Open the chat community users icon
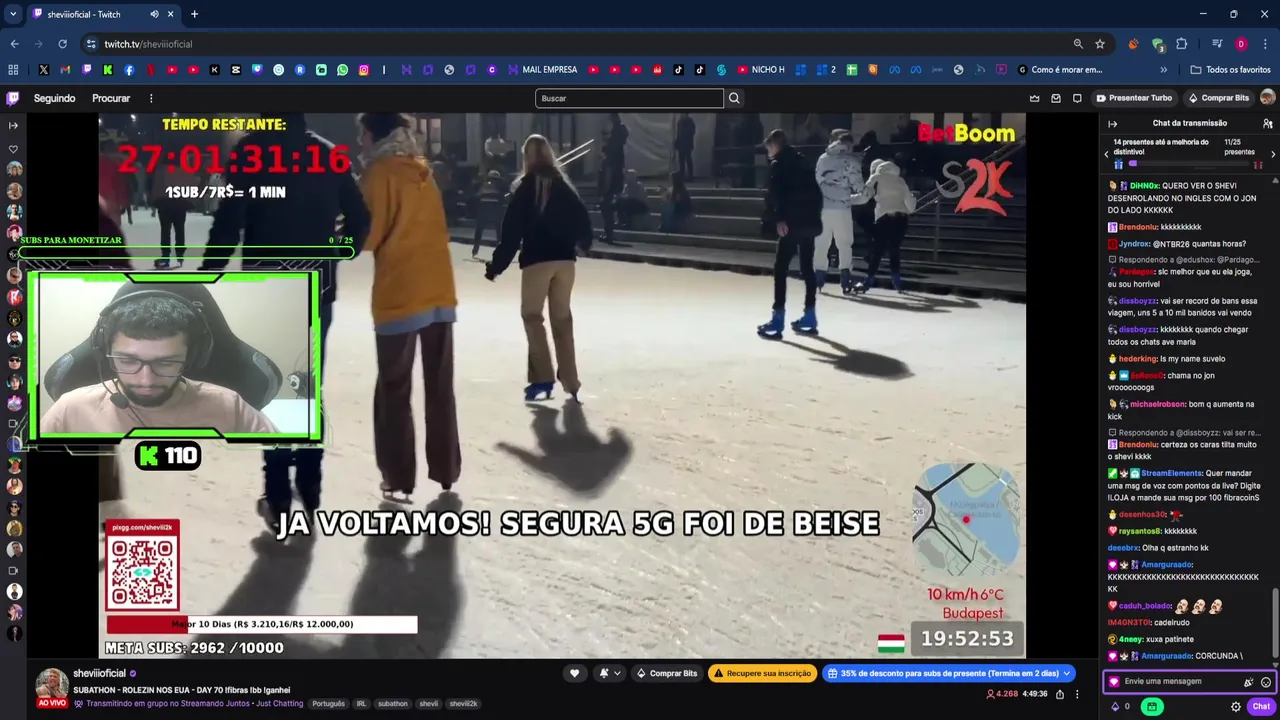The width and height of the screenshot is (1280, 720). [1268, 123]
